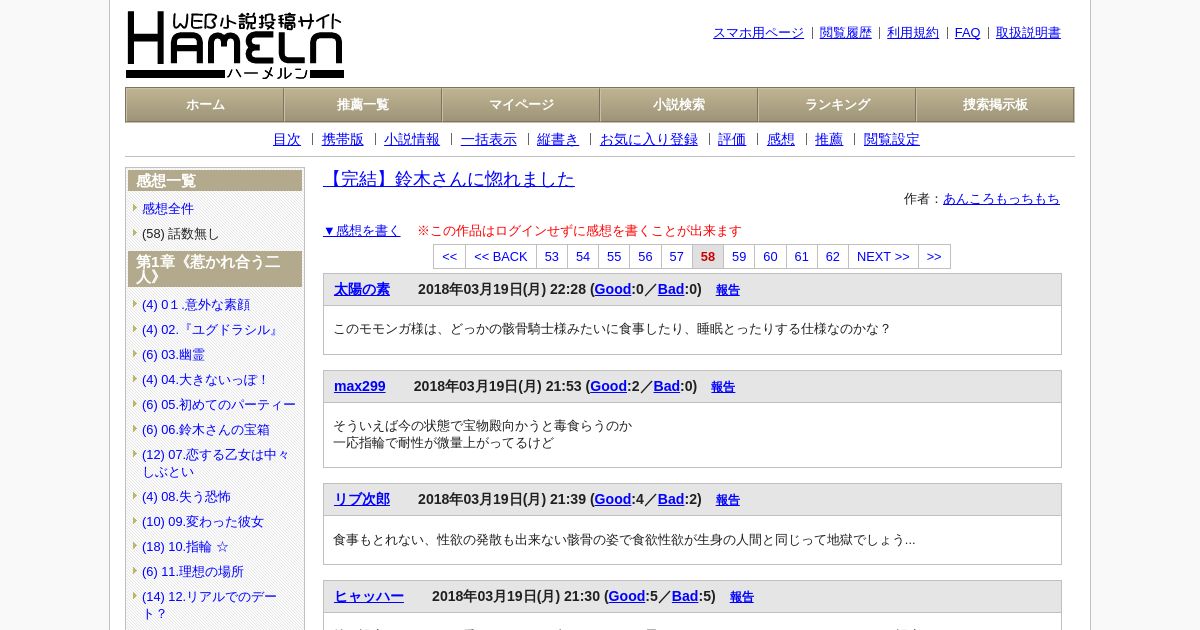Report リブ次郎's comment via 報告
This screenshot has width=1200, height=630.
click(728, 500)
